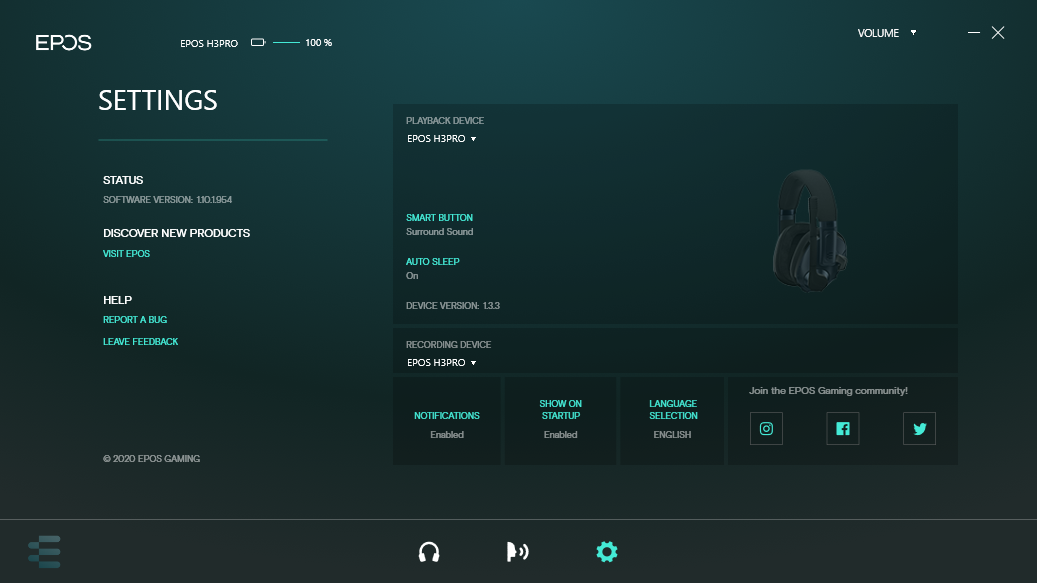Open EPOS Instagram page
The height and width of the screenshot is (584, 1037).
pyautogui.click(x=767, y=429)
